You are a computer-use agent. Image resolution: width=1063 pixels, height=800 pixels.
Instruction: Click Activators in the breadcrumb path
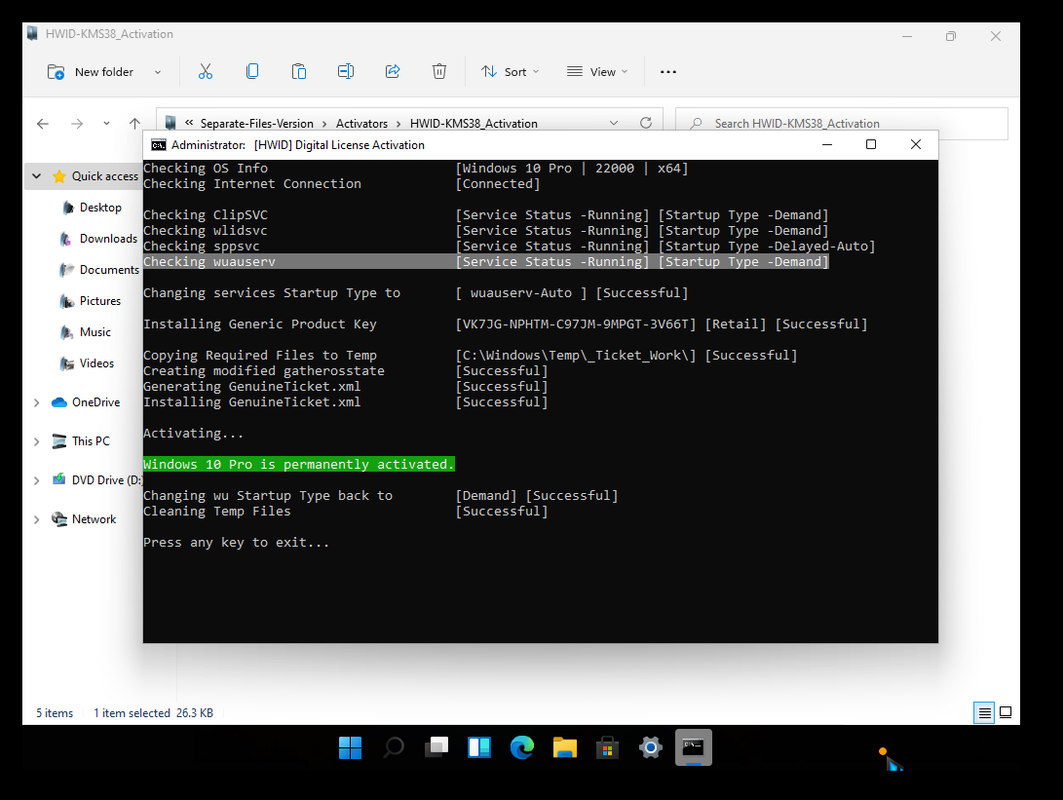click(x=362, y=123)
